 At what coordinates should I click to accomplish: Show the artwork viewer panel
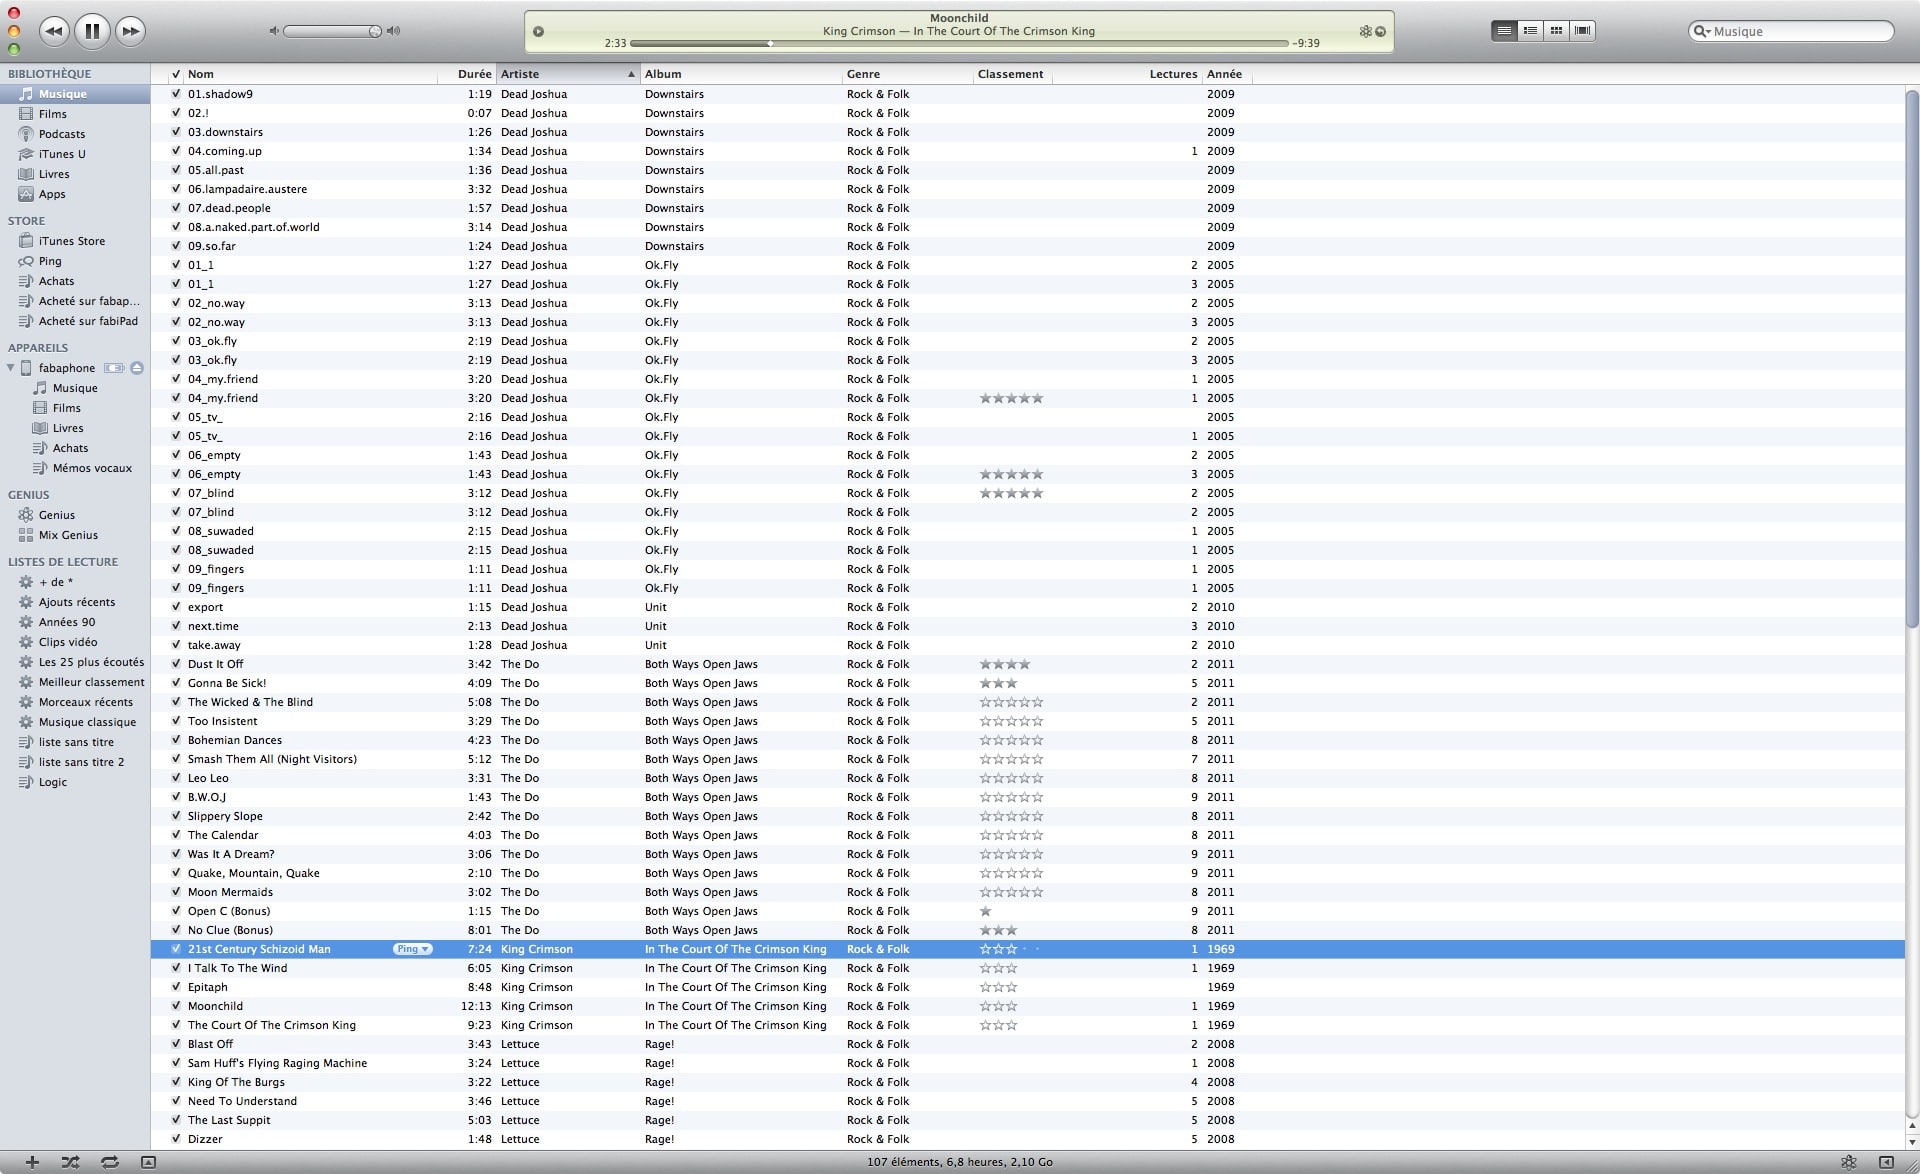[x=148, y=1162]
